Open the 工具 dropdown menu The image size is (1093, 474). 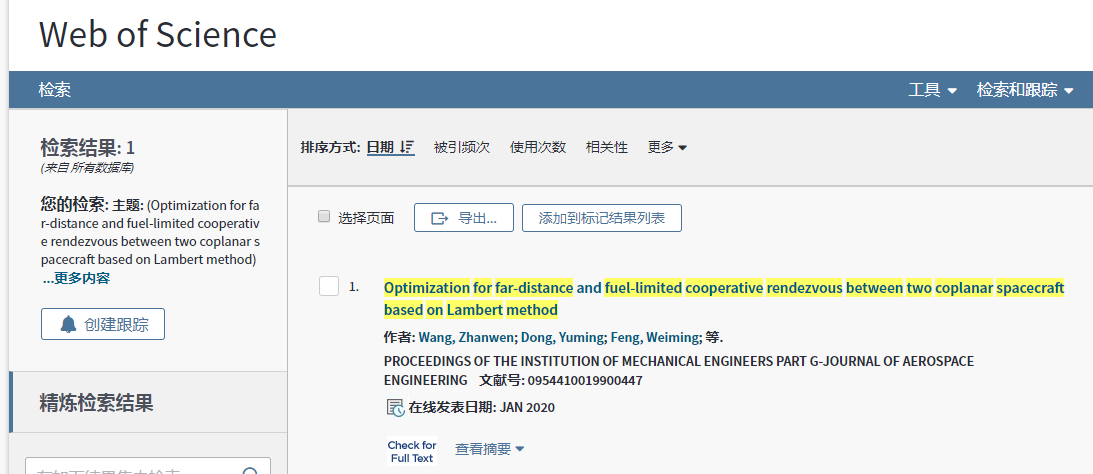[x=932, y=90]
